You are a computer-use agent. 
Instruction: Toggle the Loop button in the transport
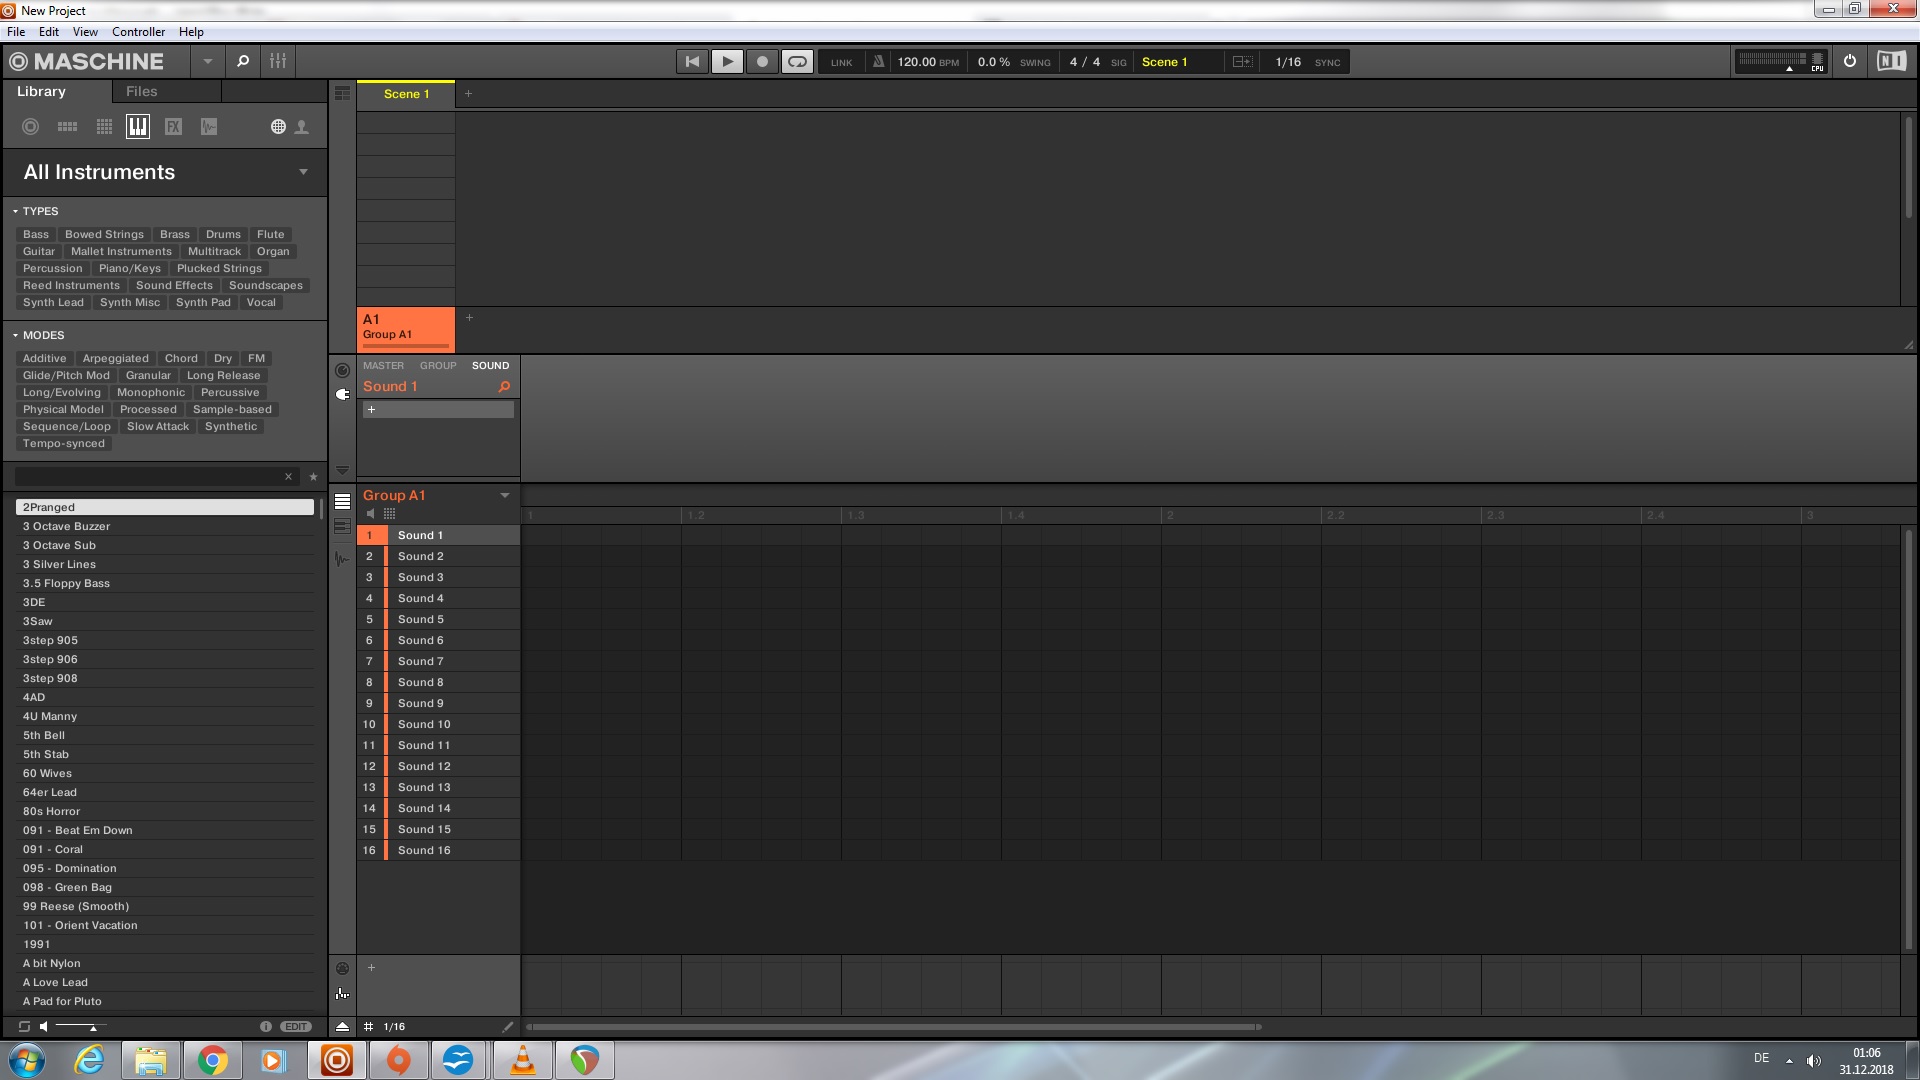797,62
